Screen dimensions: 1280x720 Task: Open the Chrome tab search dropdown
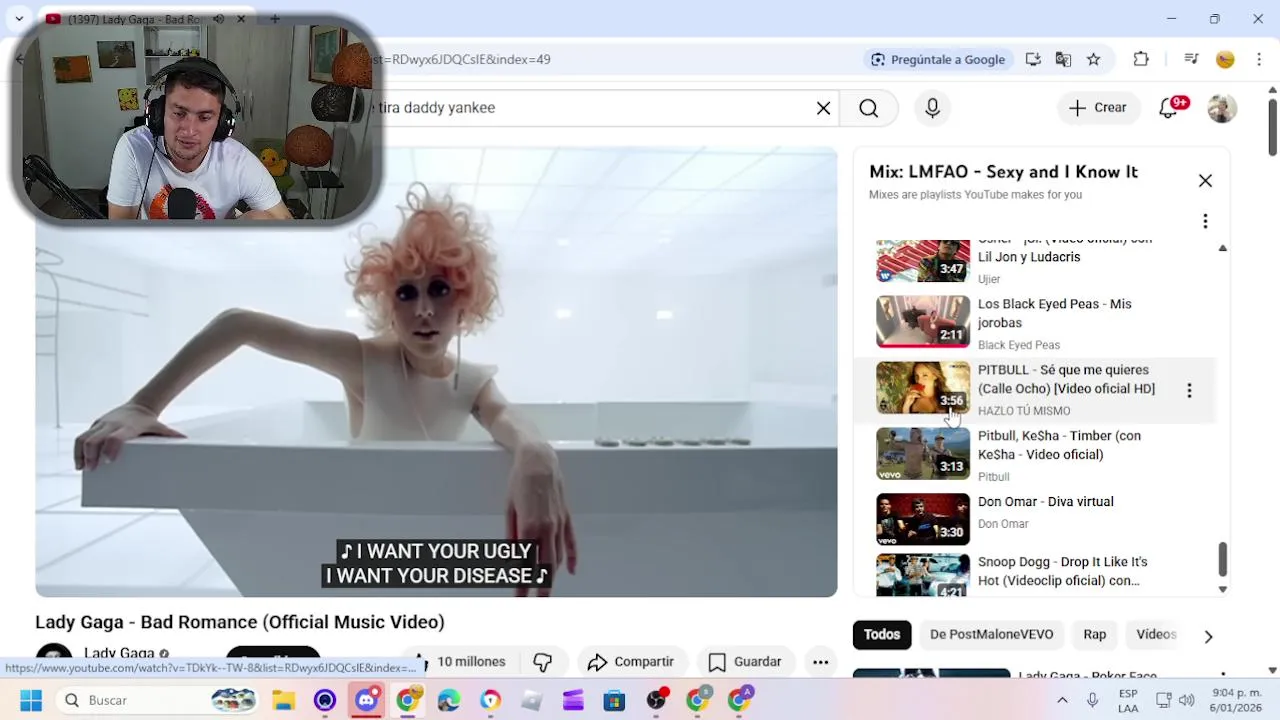[x=19, y=19]
